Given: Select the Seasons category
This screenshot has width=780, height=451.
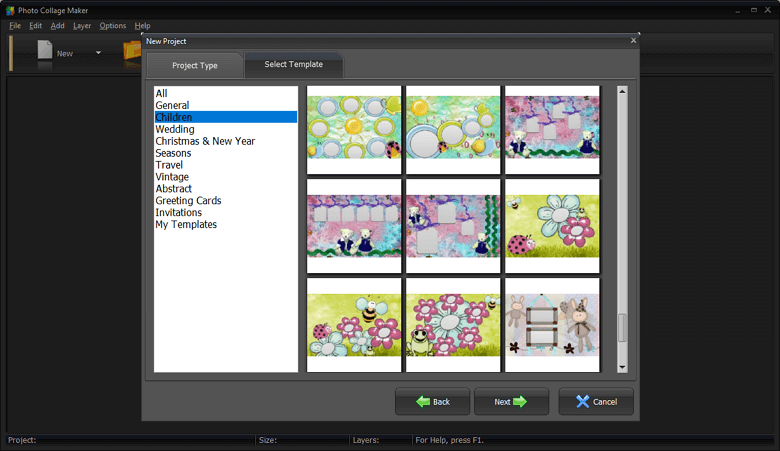Looking at the screenshot, I should coord(226,153).
